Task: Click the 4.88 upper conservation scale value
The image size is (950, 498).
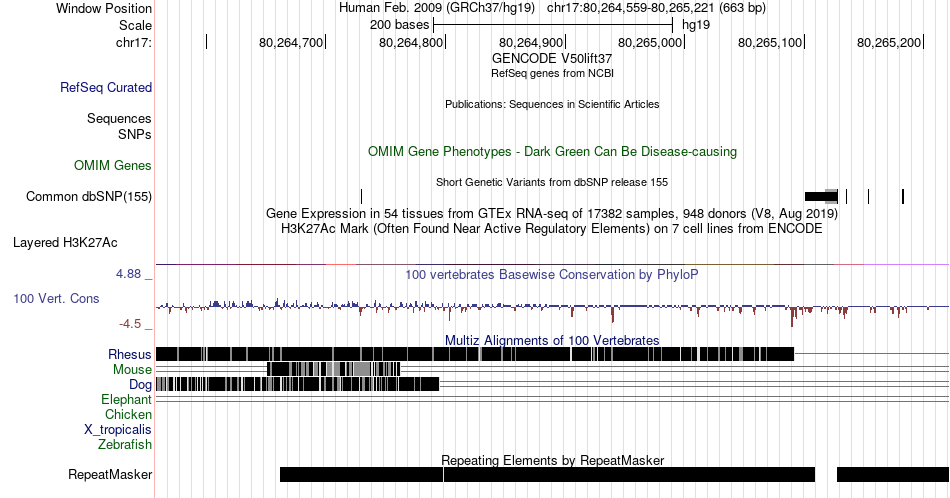Action: (x=128, y=274)
